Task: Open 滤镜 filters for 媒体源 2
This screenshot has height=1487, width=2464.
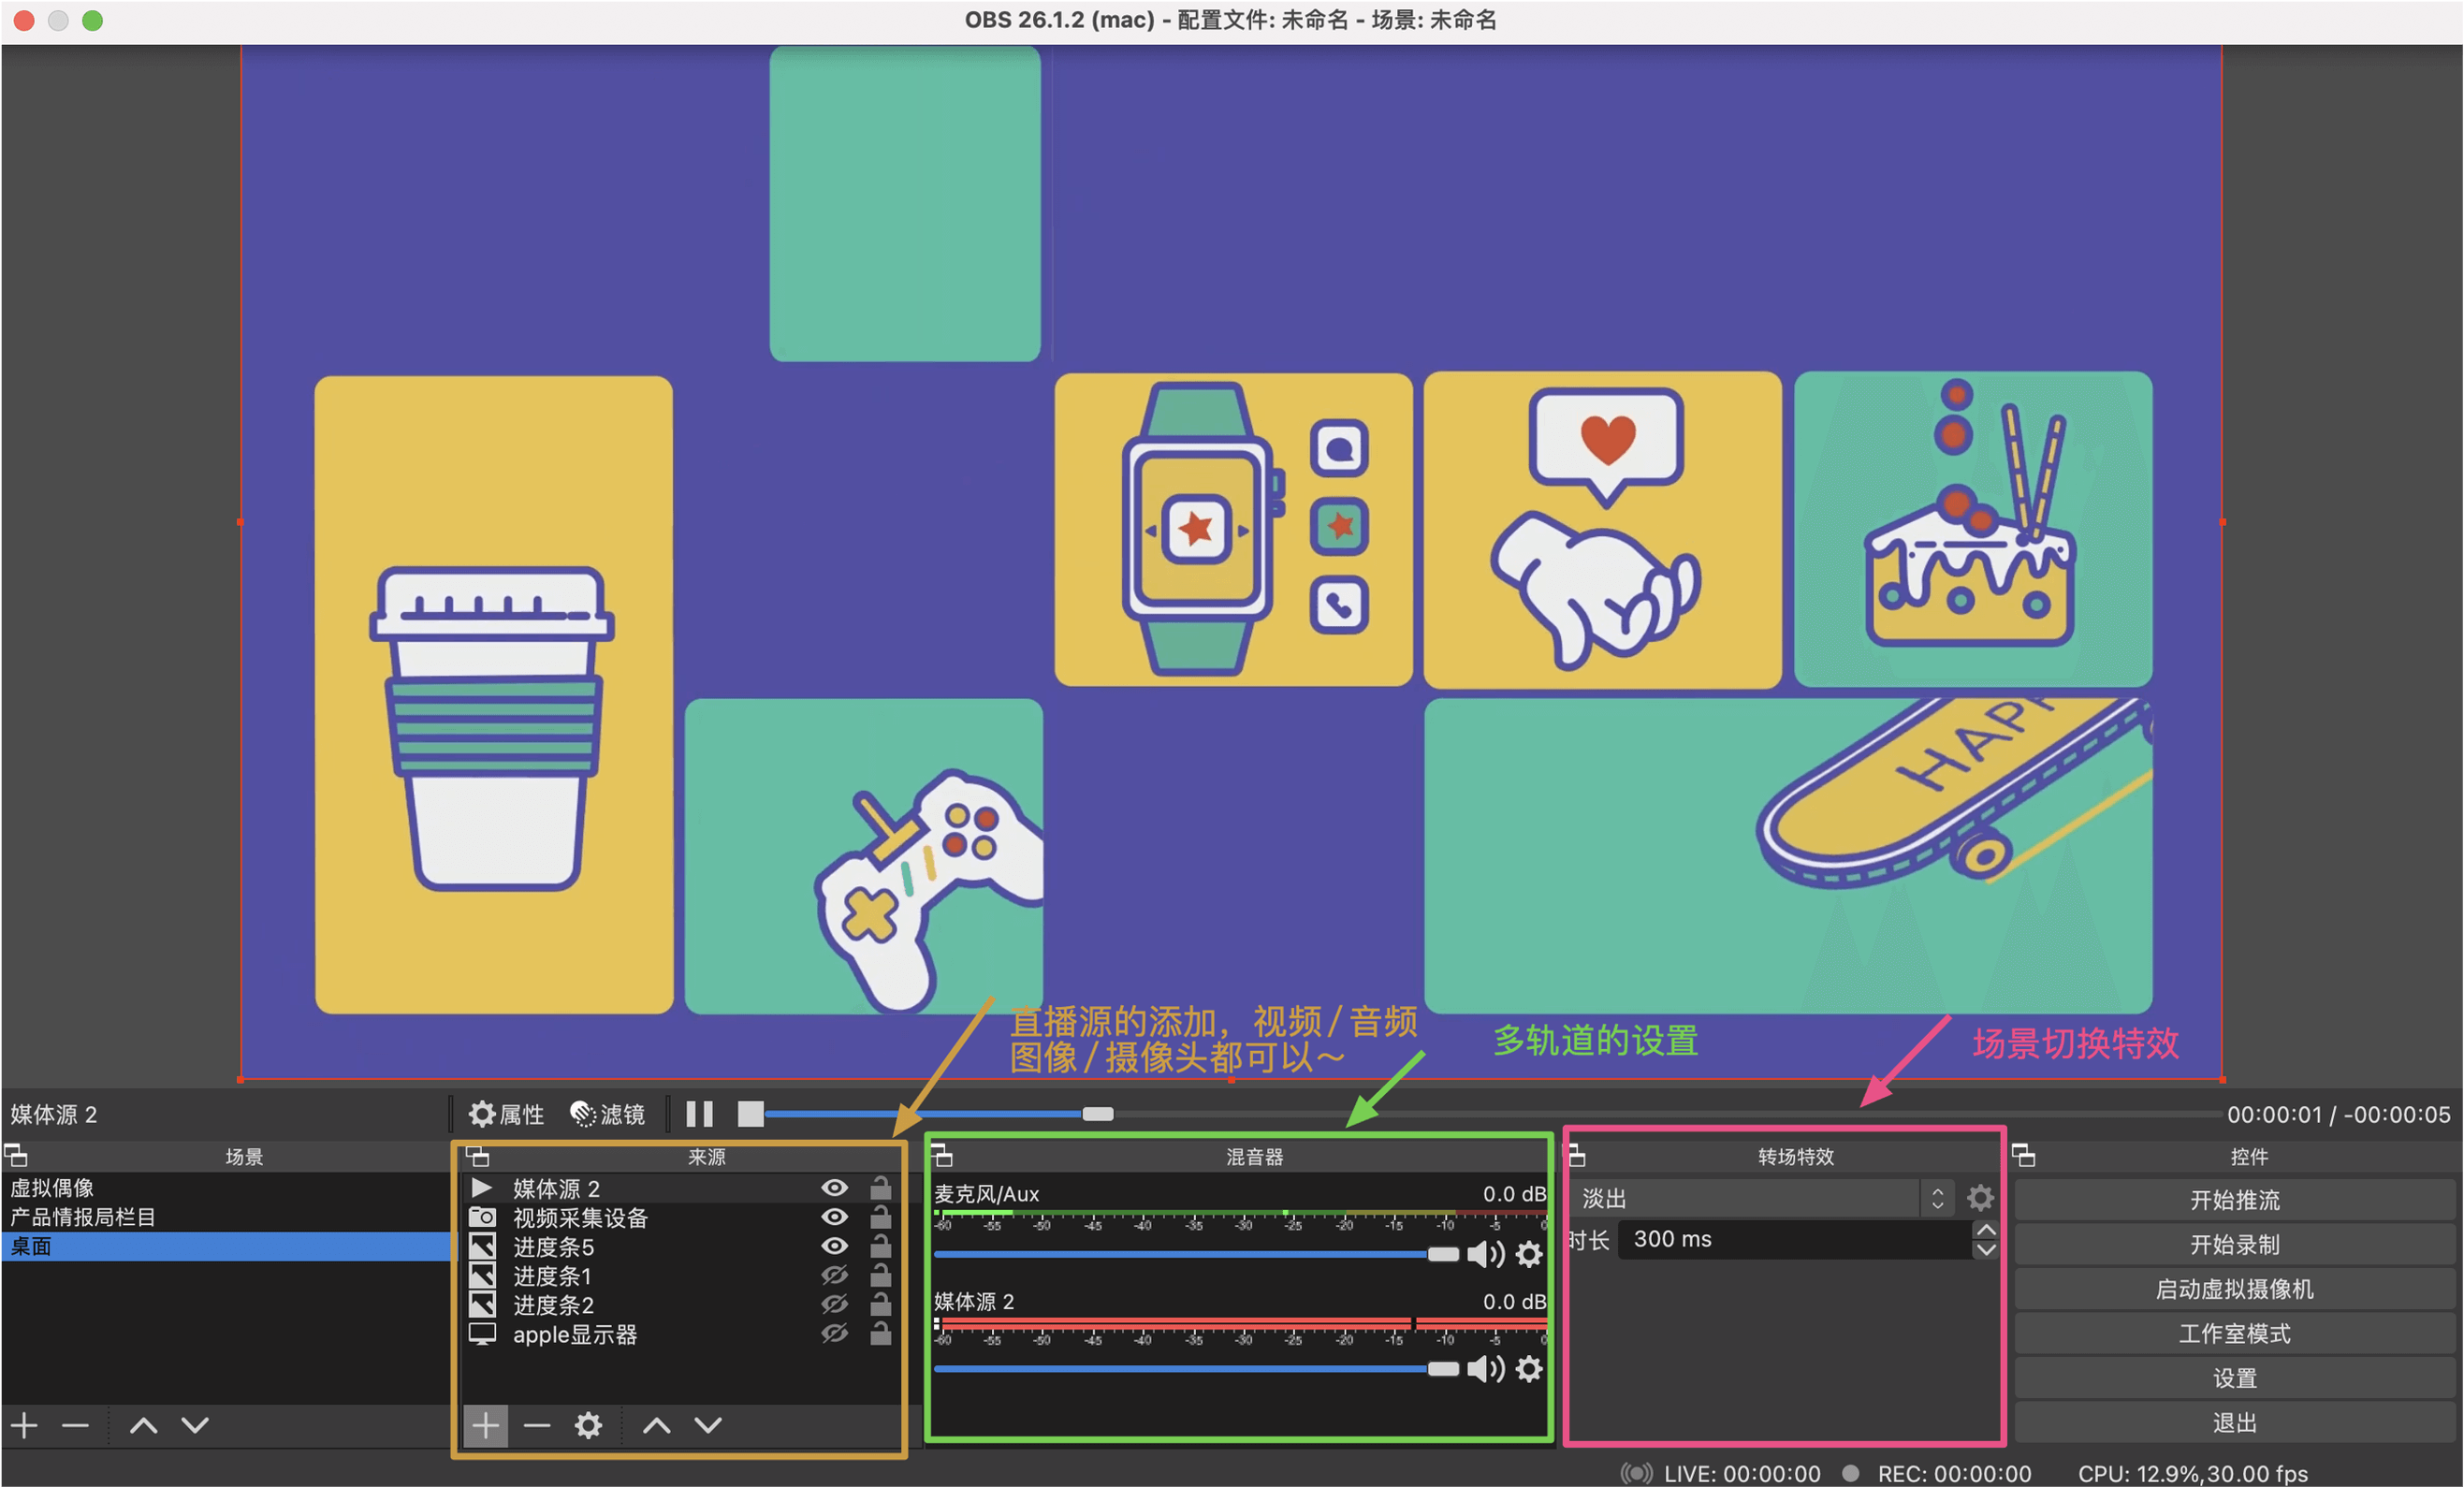Action: pos(608,1114)
